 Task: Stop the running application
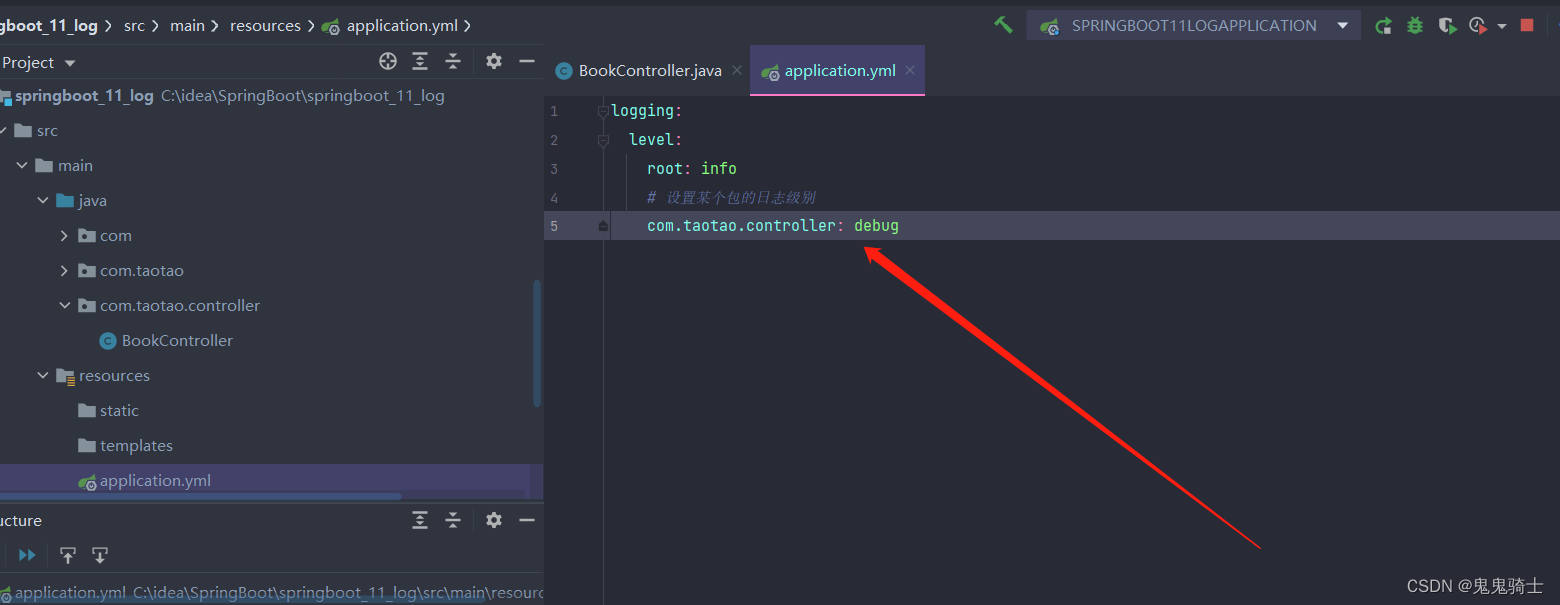[x=1527, y=25]
